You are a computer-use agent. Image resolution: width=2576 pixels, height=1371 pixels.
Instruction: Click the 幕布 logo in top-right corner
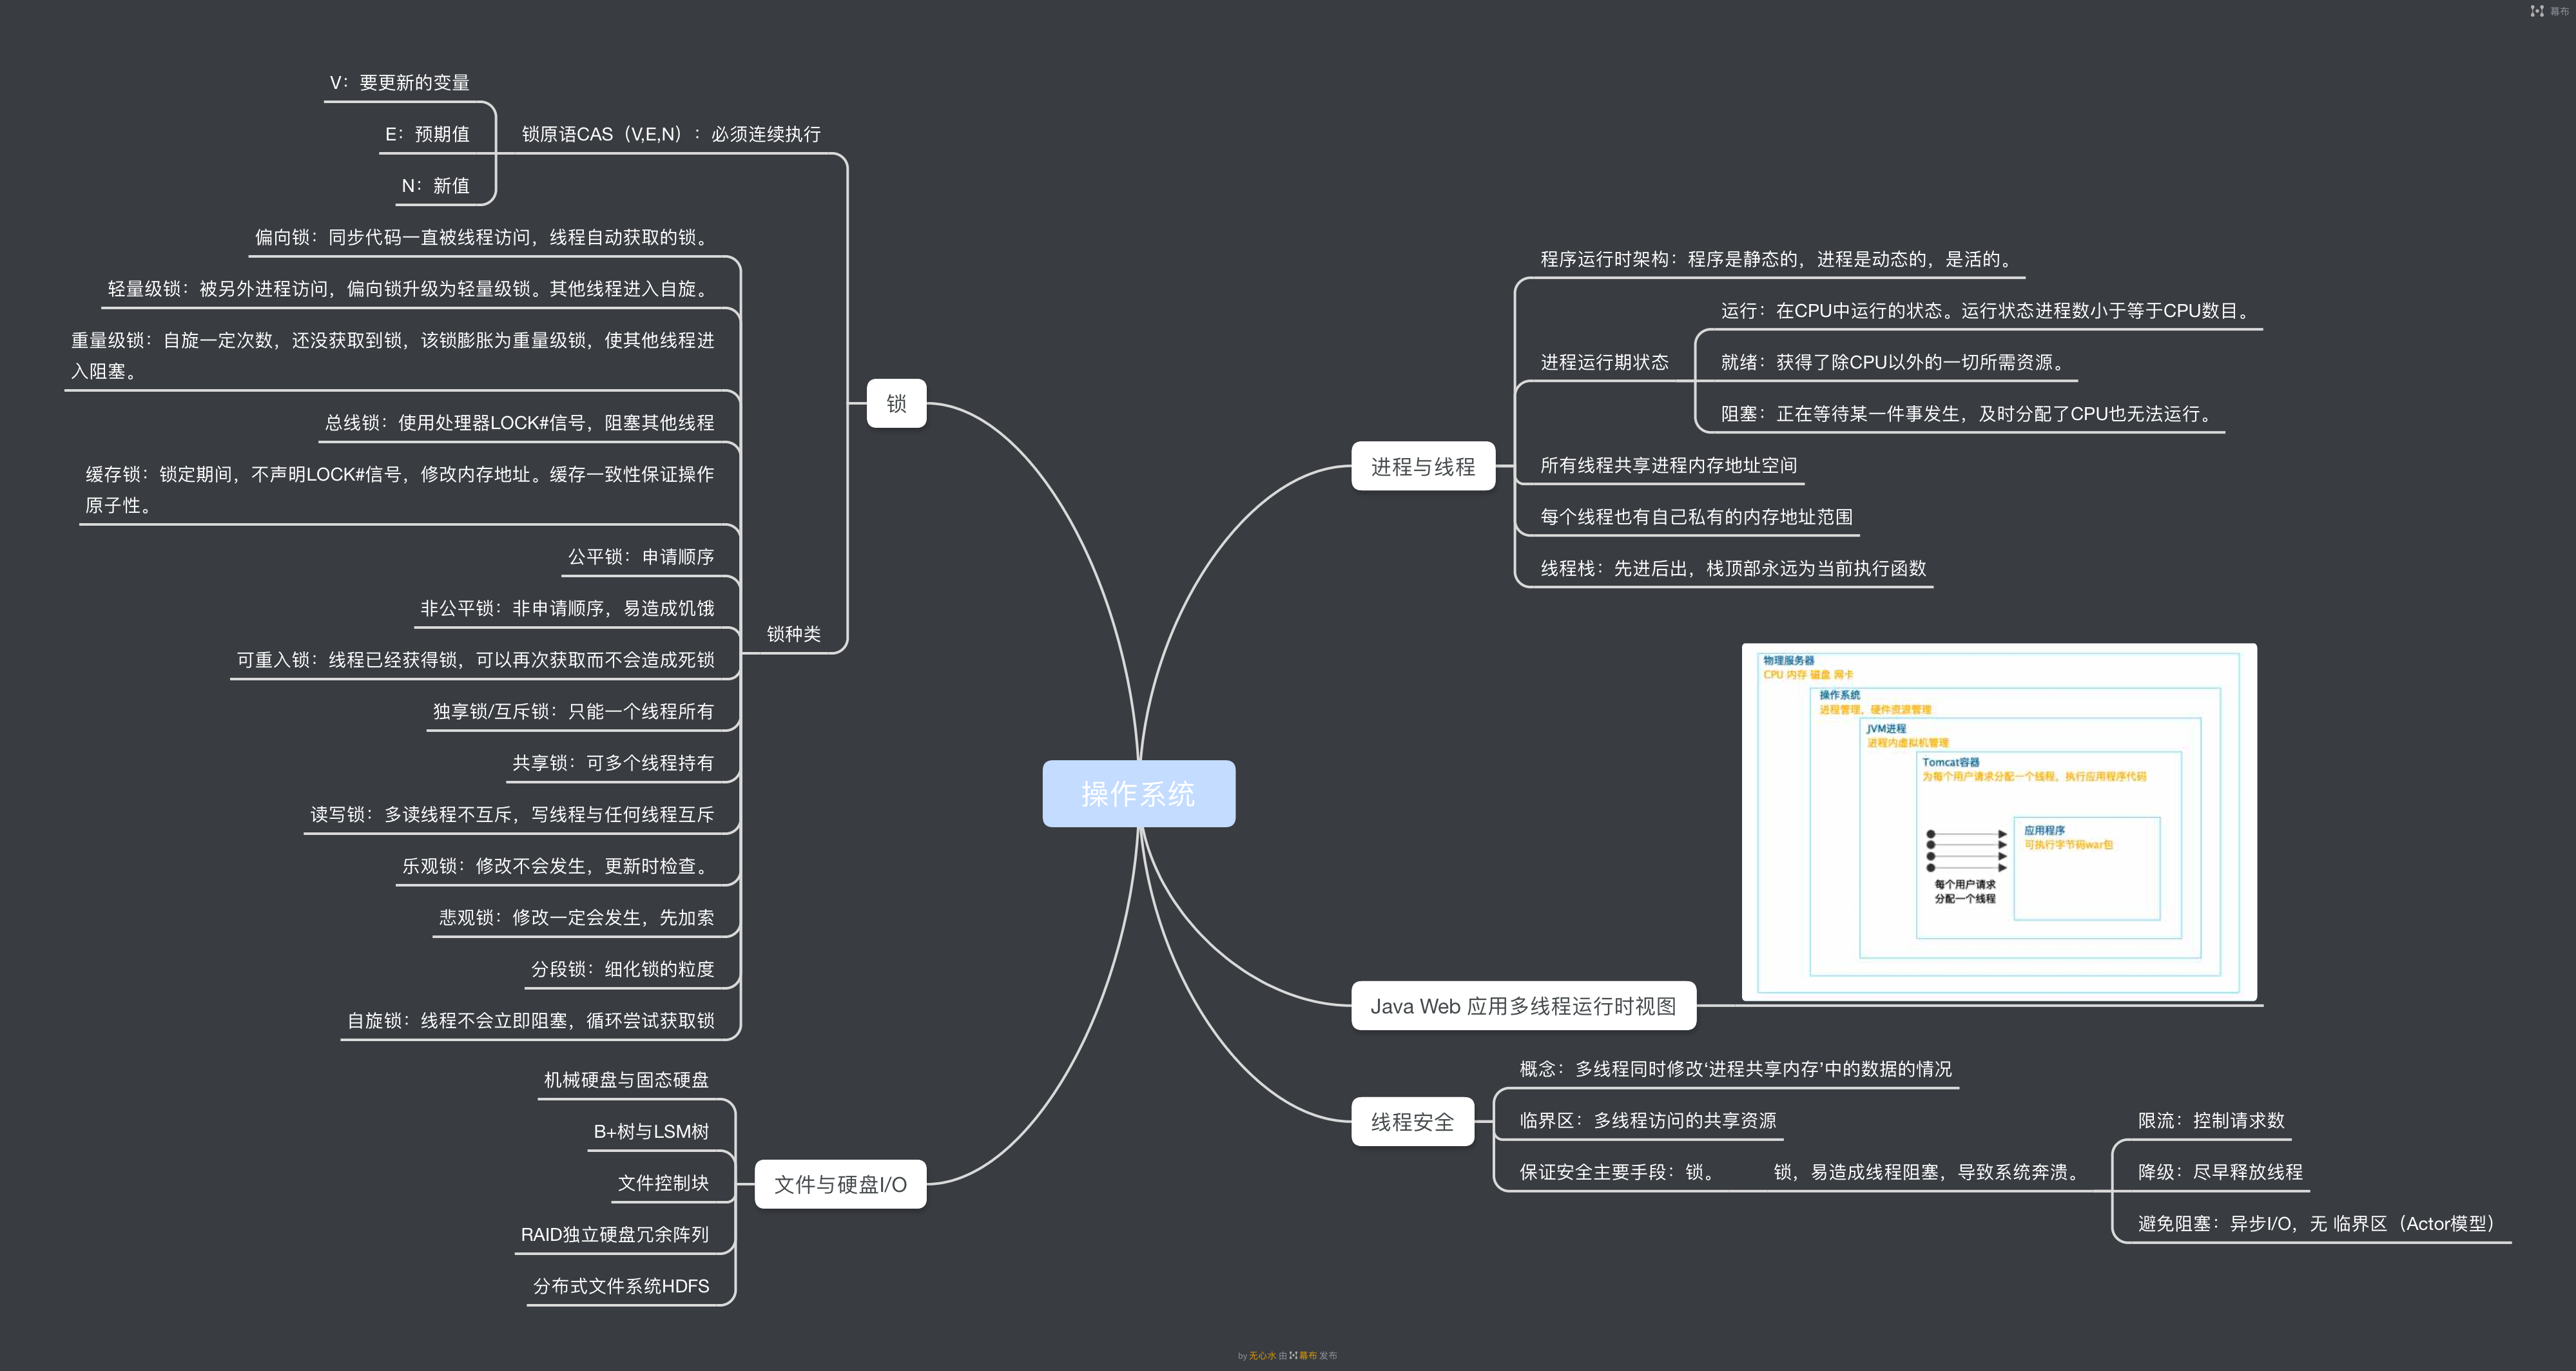point(2548,11)
